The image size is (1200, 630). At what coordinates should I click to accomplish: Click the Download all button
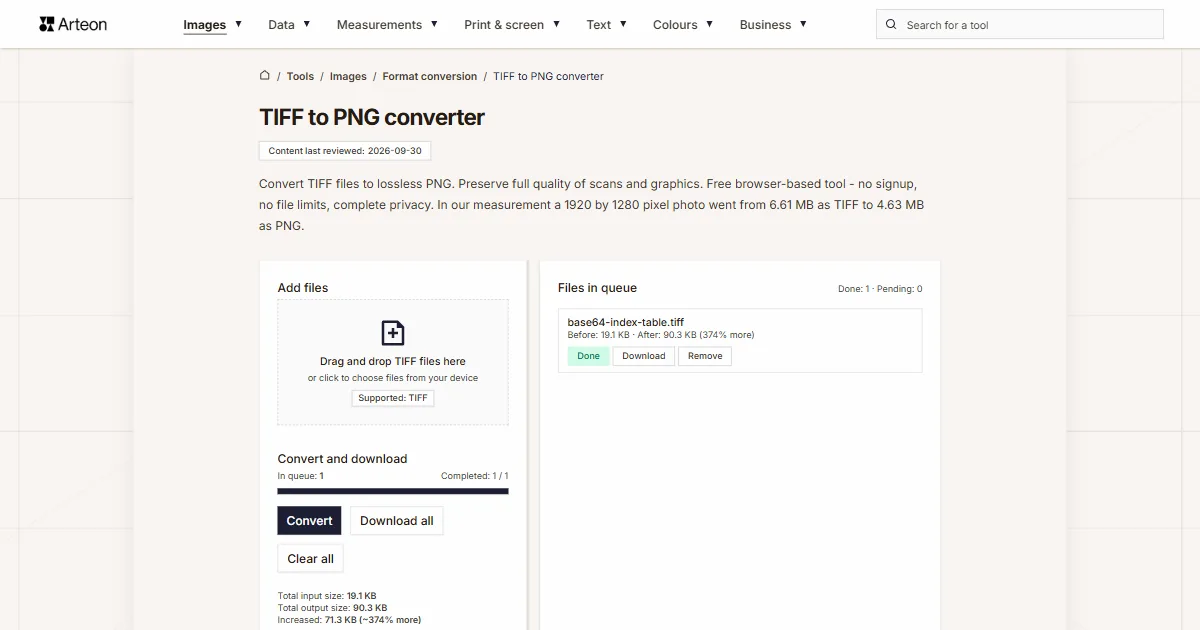[x=397, y=520]
